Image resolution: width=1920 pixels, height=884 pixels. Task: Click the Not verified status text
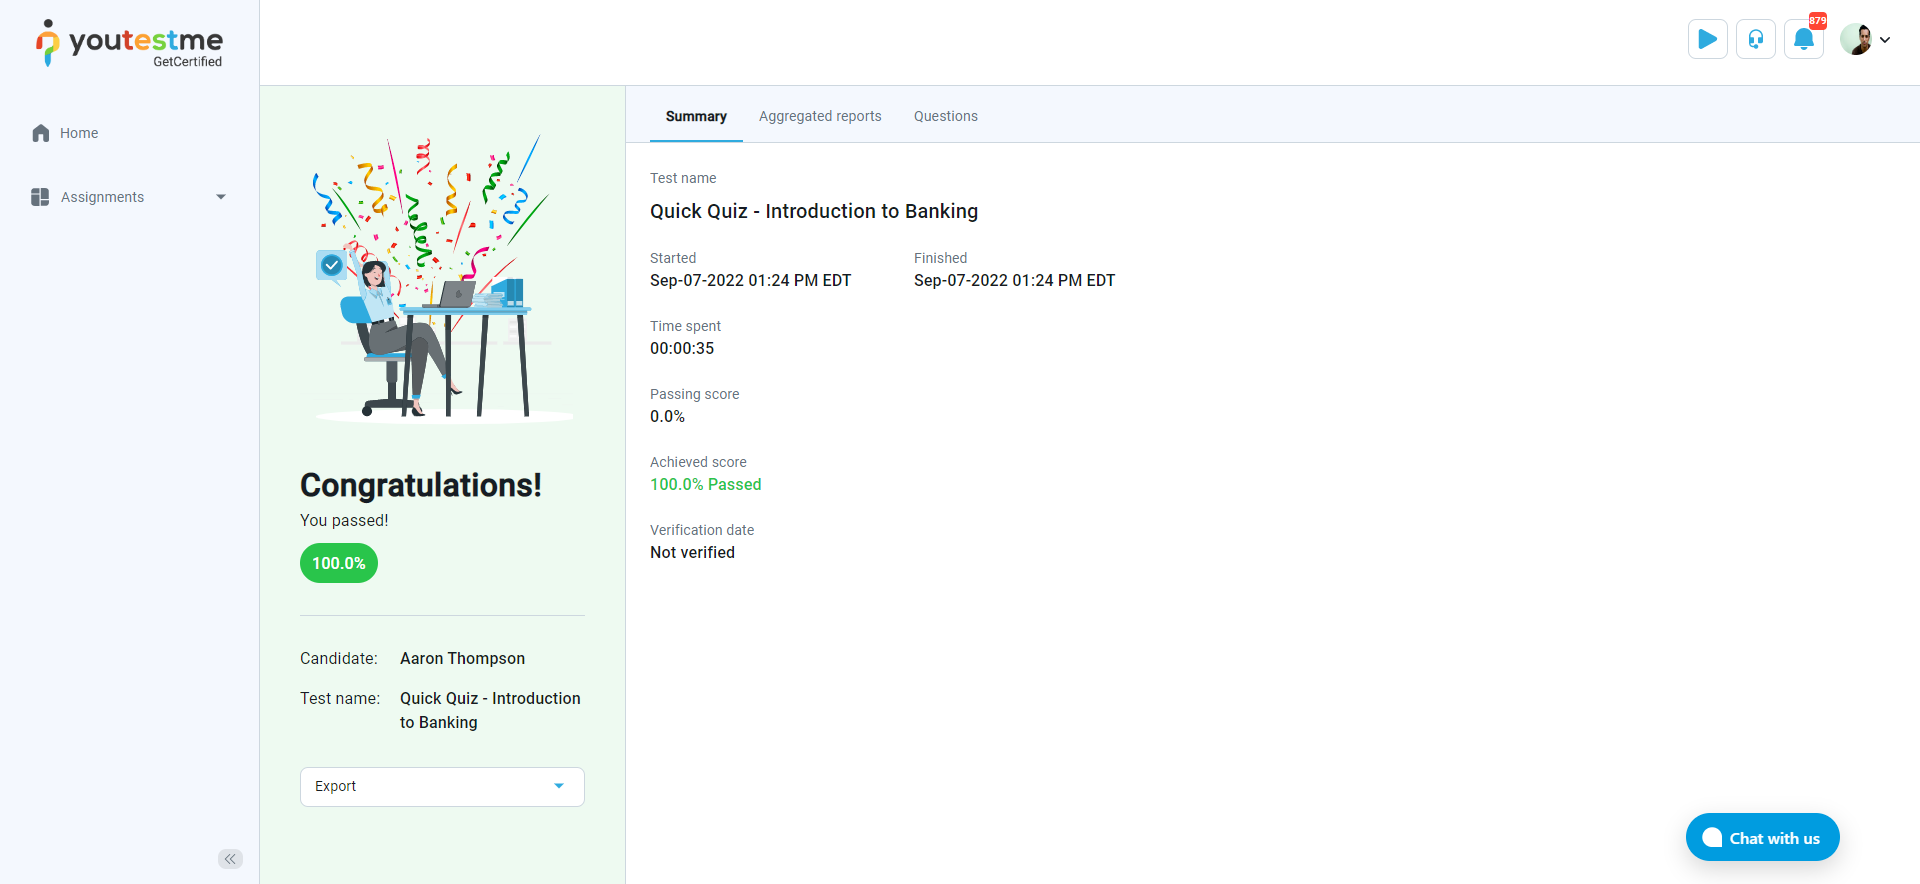pos(692,553)
